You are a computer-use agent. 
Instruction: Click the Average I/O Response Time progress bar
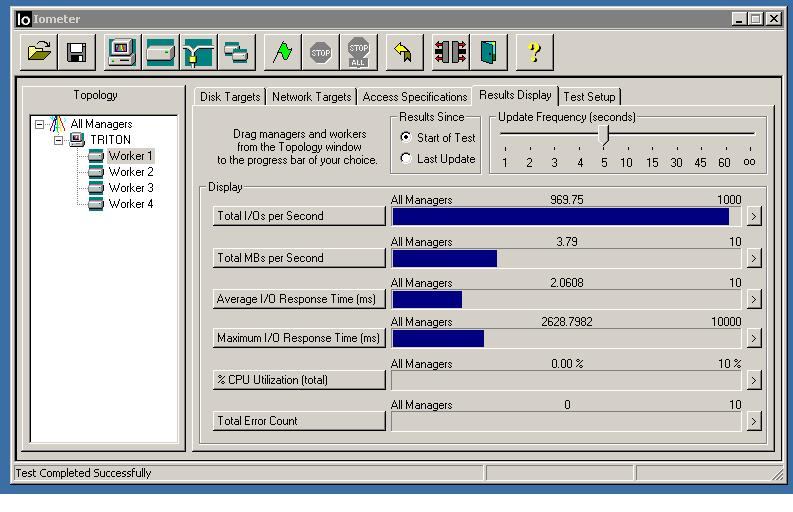[566, 299]
